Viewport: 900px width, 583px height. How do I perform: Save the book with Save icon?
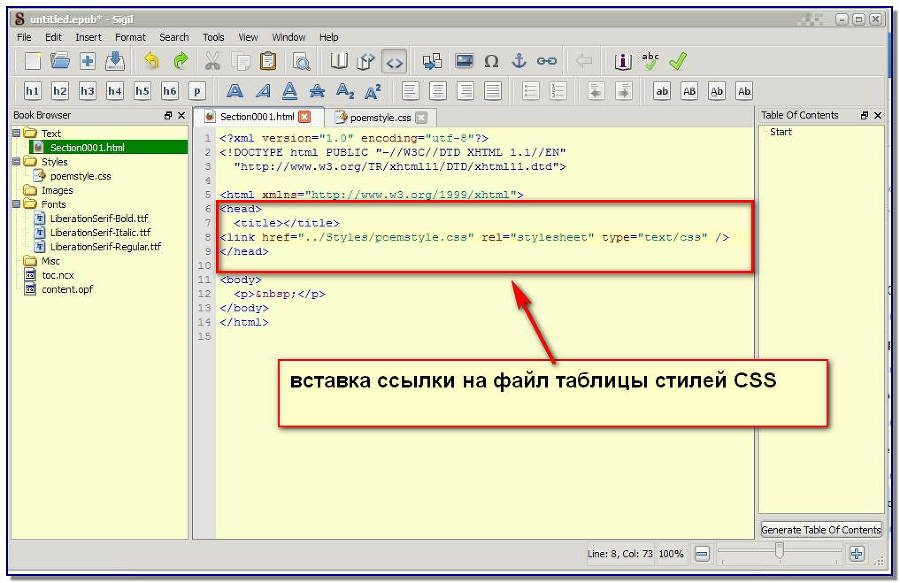point(115,61)
